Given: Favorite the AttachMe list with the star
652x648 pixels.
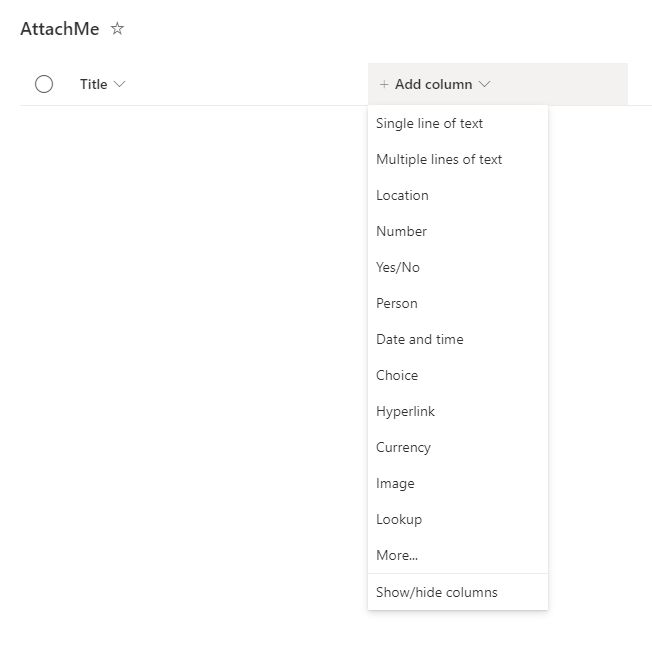Looking at the screenshot, I should 117,29.
